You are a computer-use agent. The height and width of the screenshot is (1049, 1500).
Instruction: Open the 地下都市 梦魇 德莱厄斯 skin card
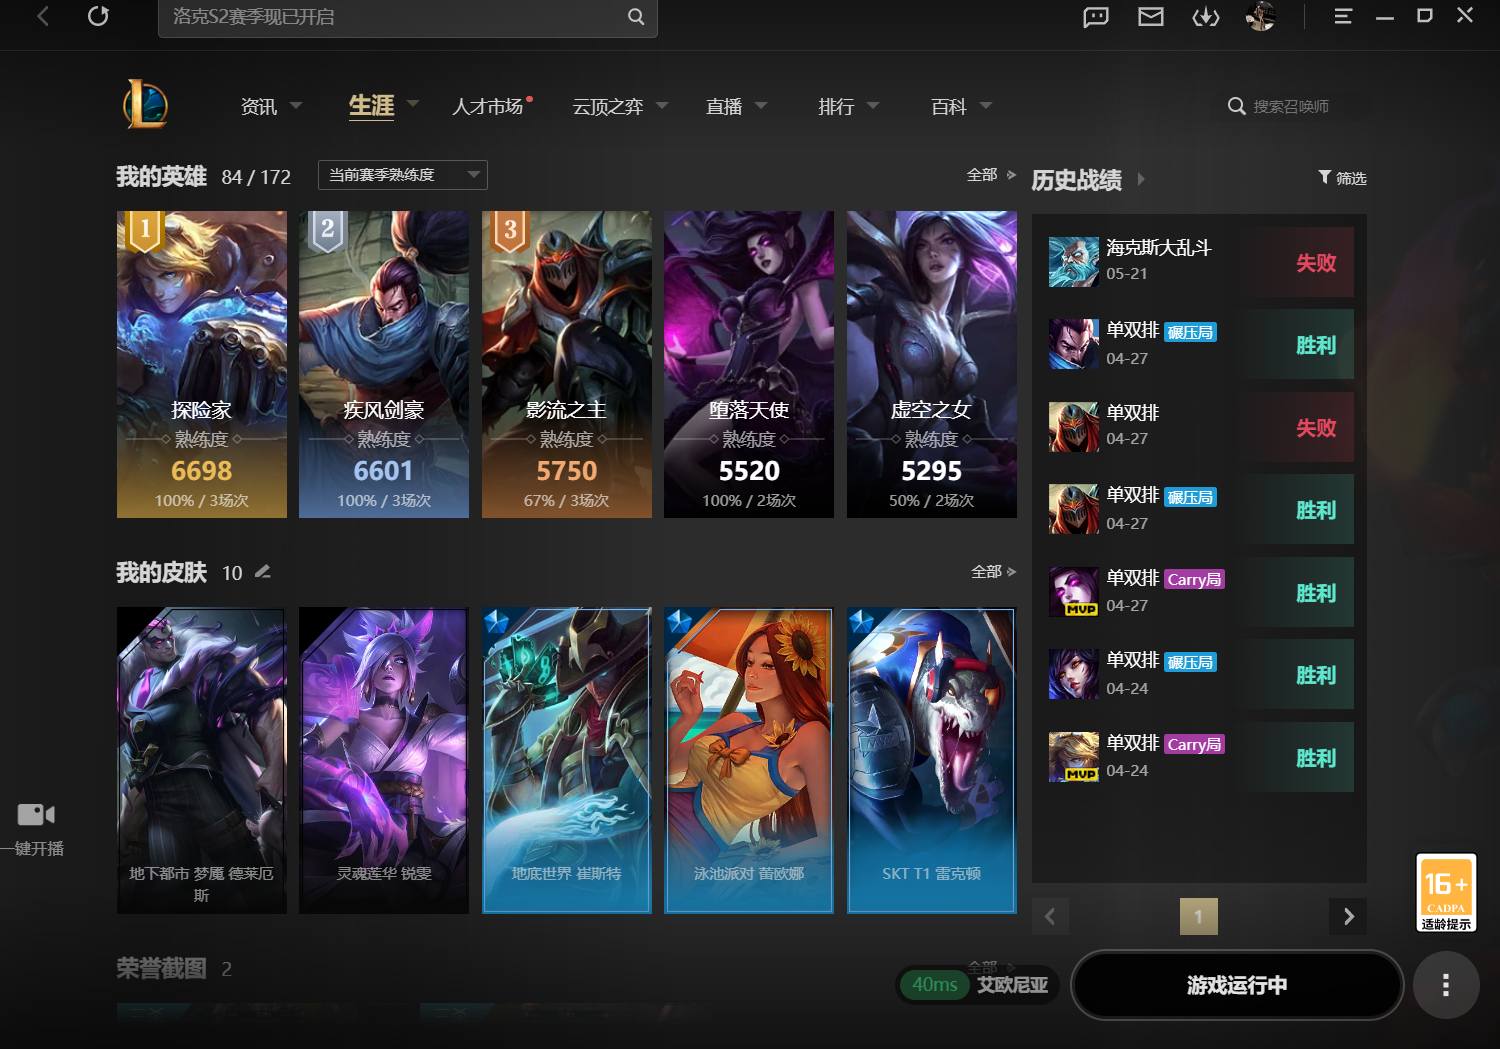202,760
